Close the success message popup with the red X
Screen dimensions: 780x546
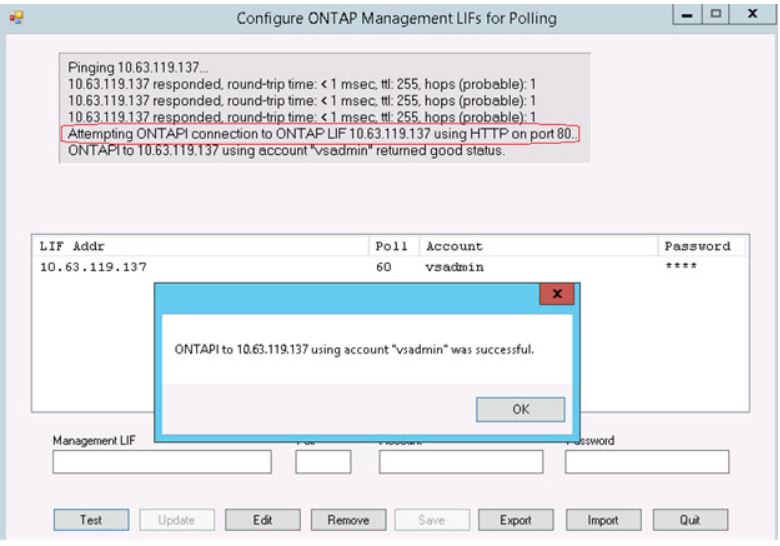coord(555,296)
